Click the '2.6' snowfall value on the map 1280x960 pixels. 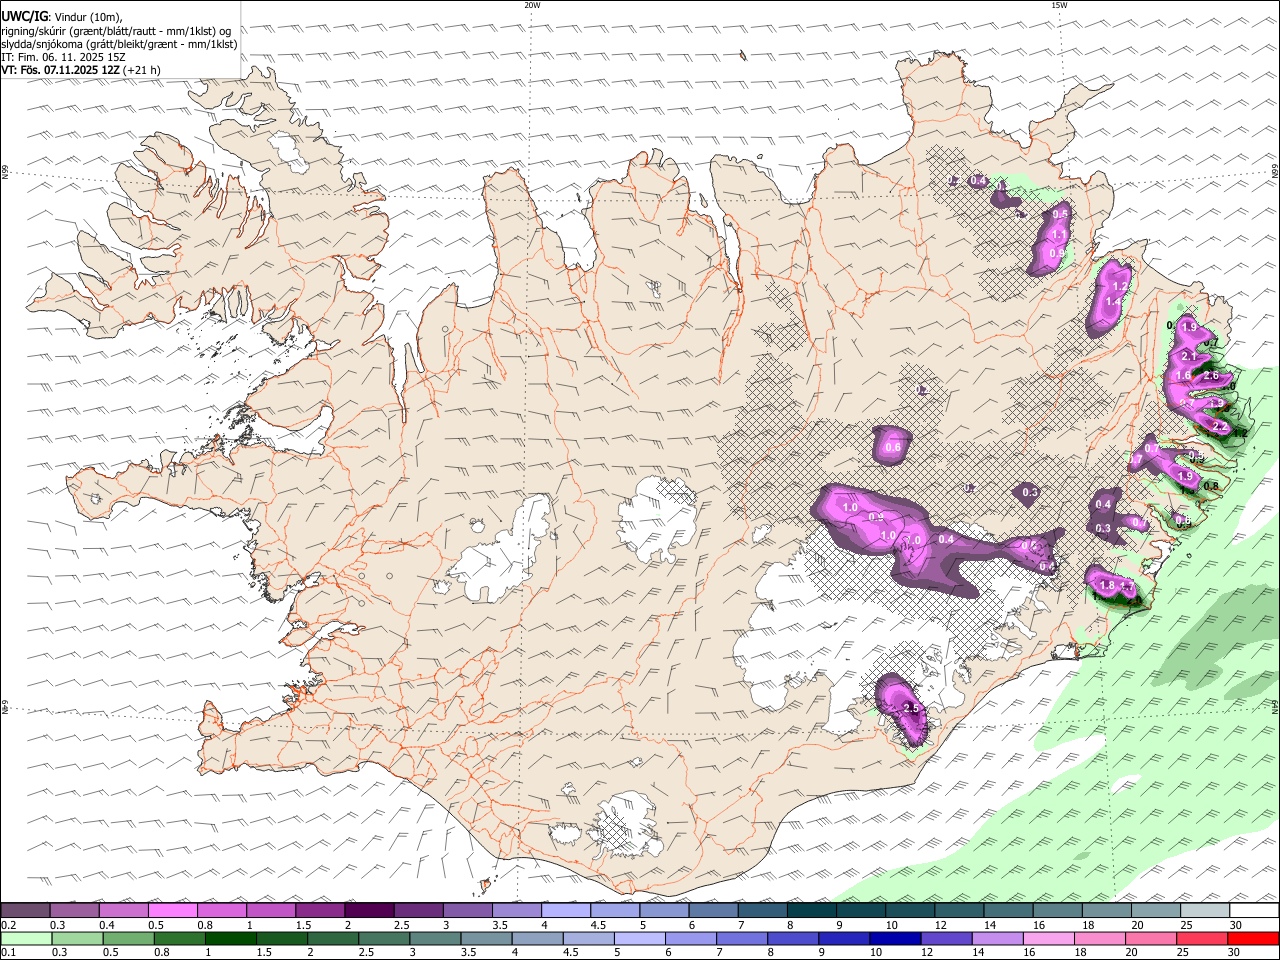coord(1210,375)
